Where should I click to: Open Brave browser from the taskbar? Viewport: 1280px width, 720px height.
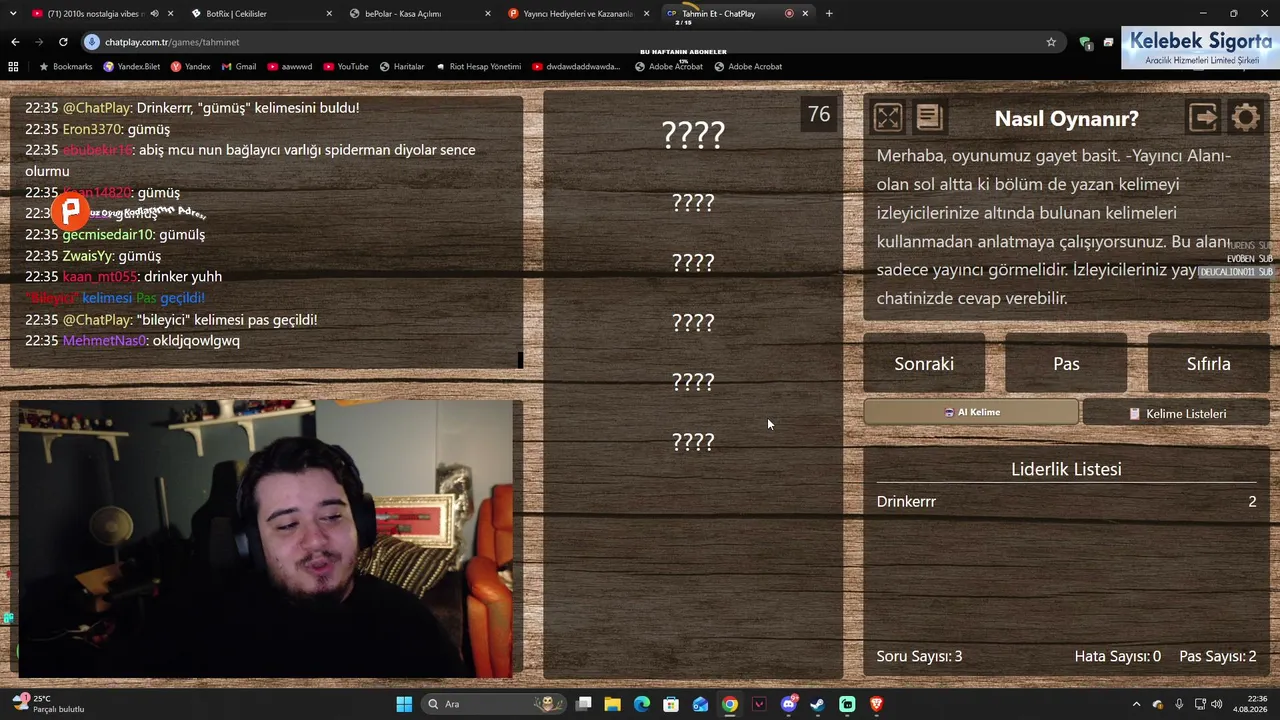(x=877, y=704)
